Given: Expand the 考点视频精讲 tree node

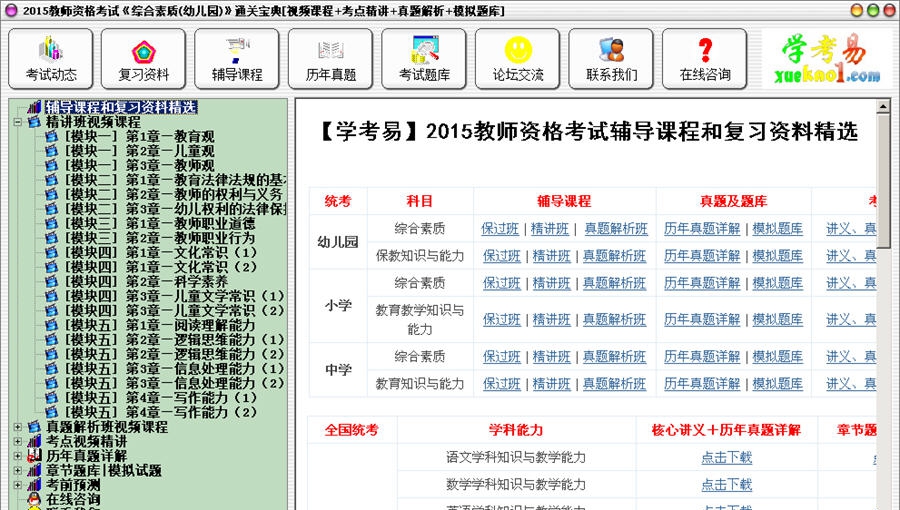Looking at the screenshot, I should (x=19, y=441).
